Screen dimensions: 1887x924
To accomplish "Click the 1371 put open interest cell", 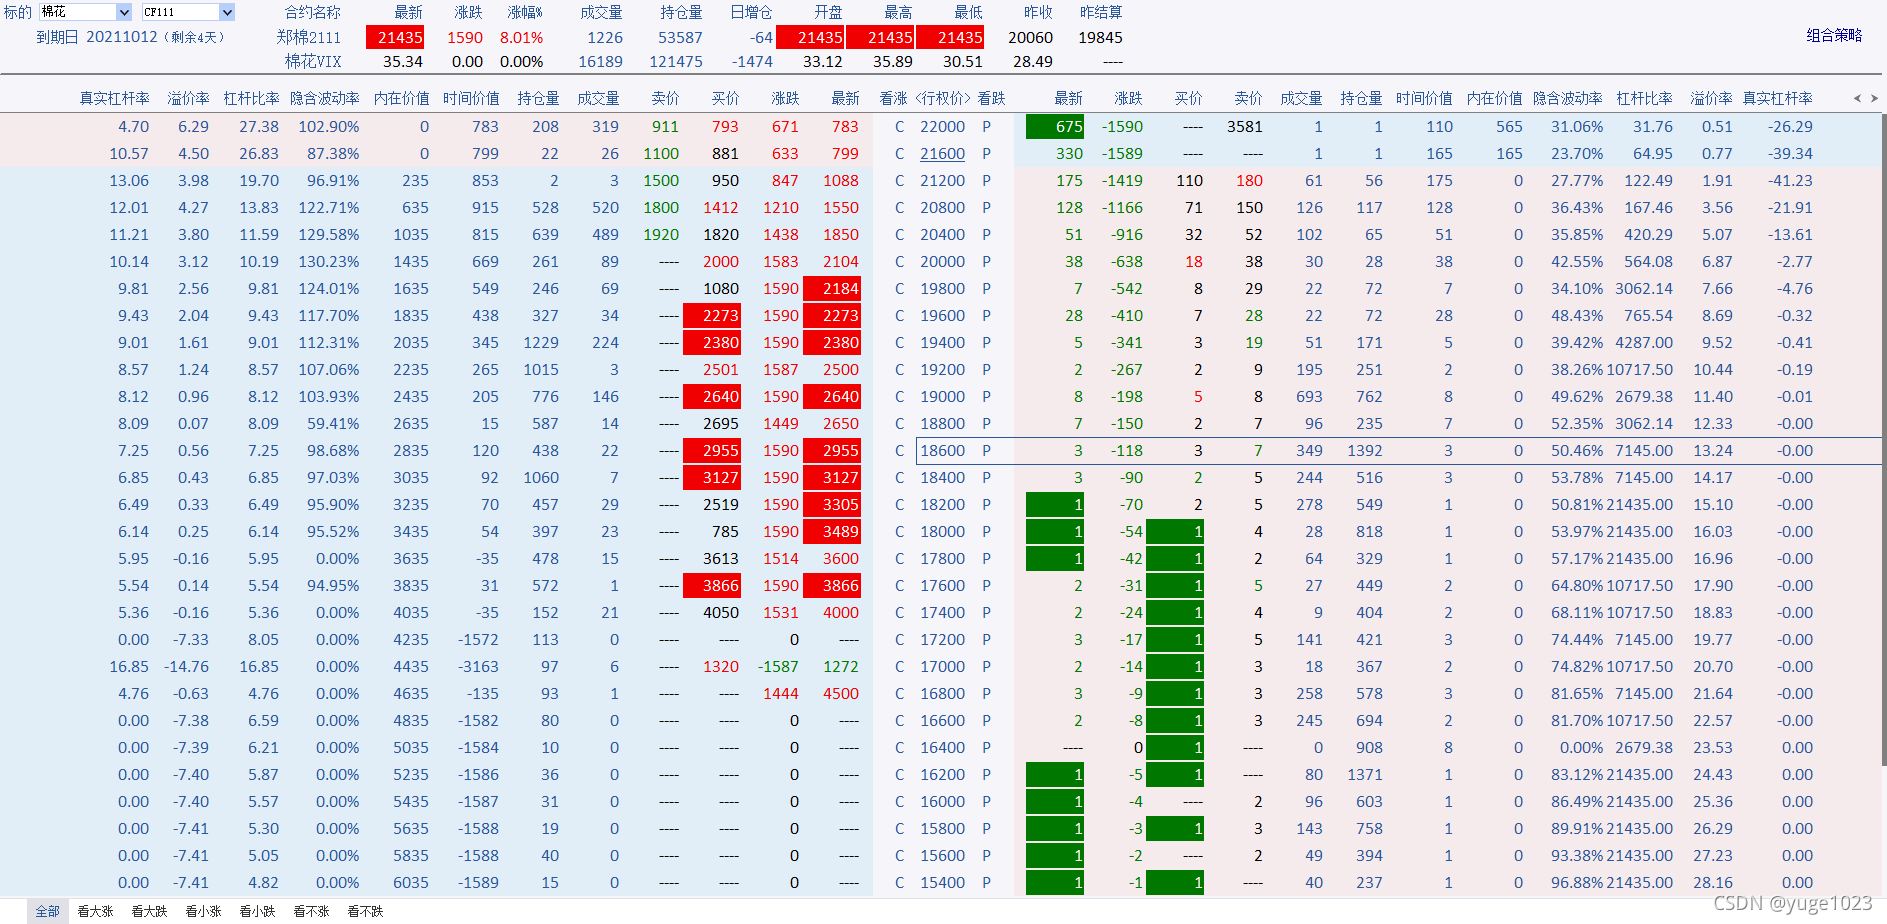I will [x=1365, y=775].
